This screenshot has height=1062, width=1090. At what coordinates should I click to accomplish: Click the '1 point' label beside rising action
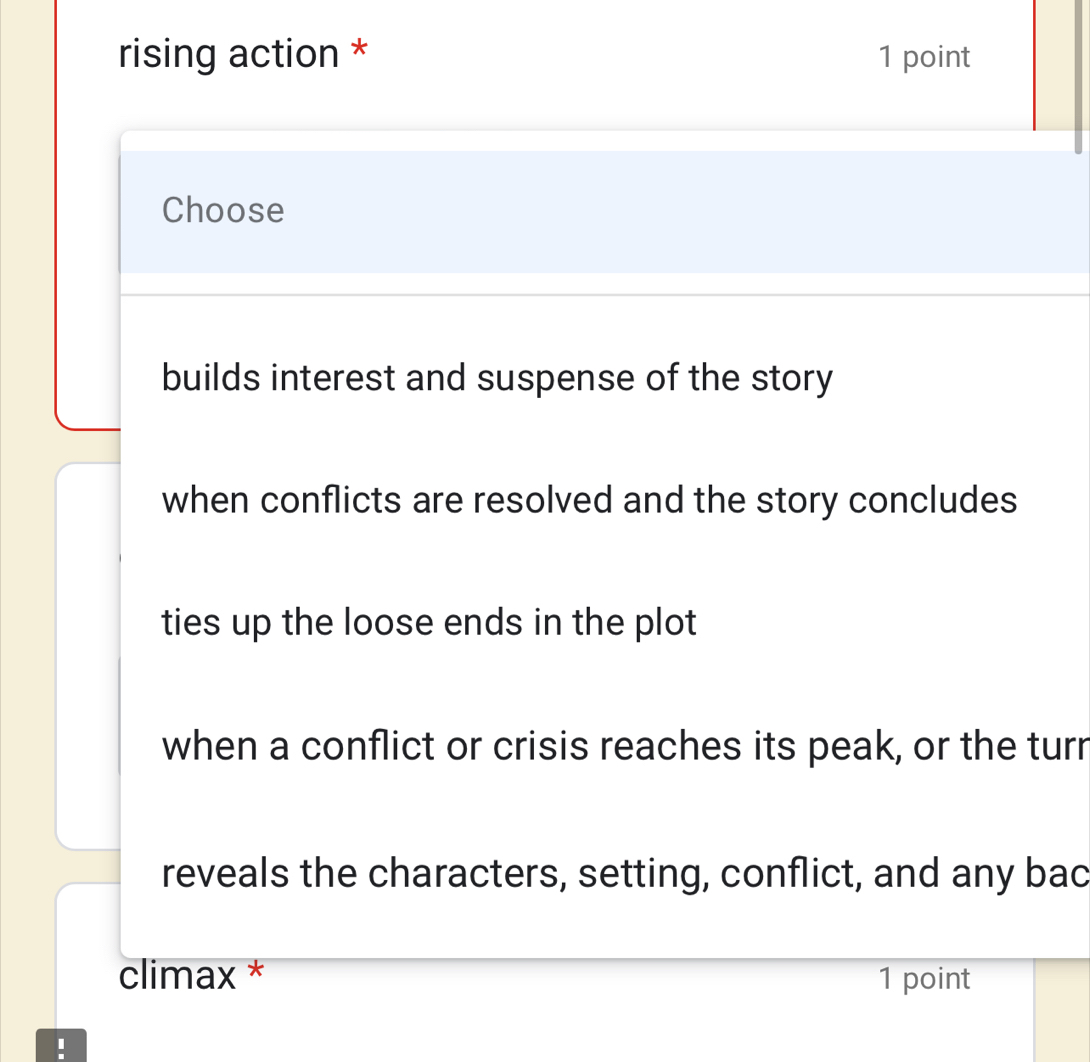pyautogui.click(x=924, y=57)
